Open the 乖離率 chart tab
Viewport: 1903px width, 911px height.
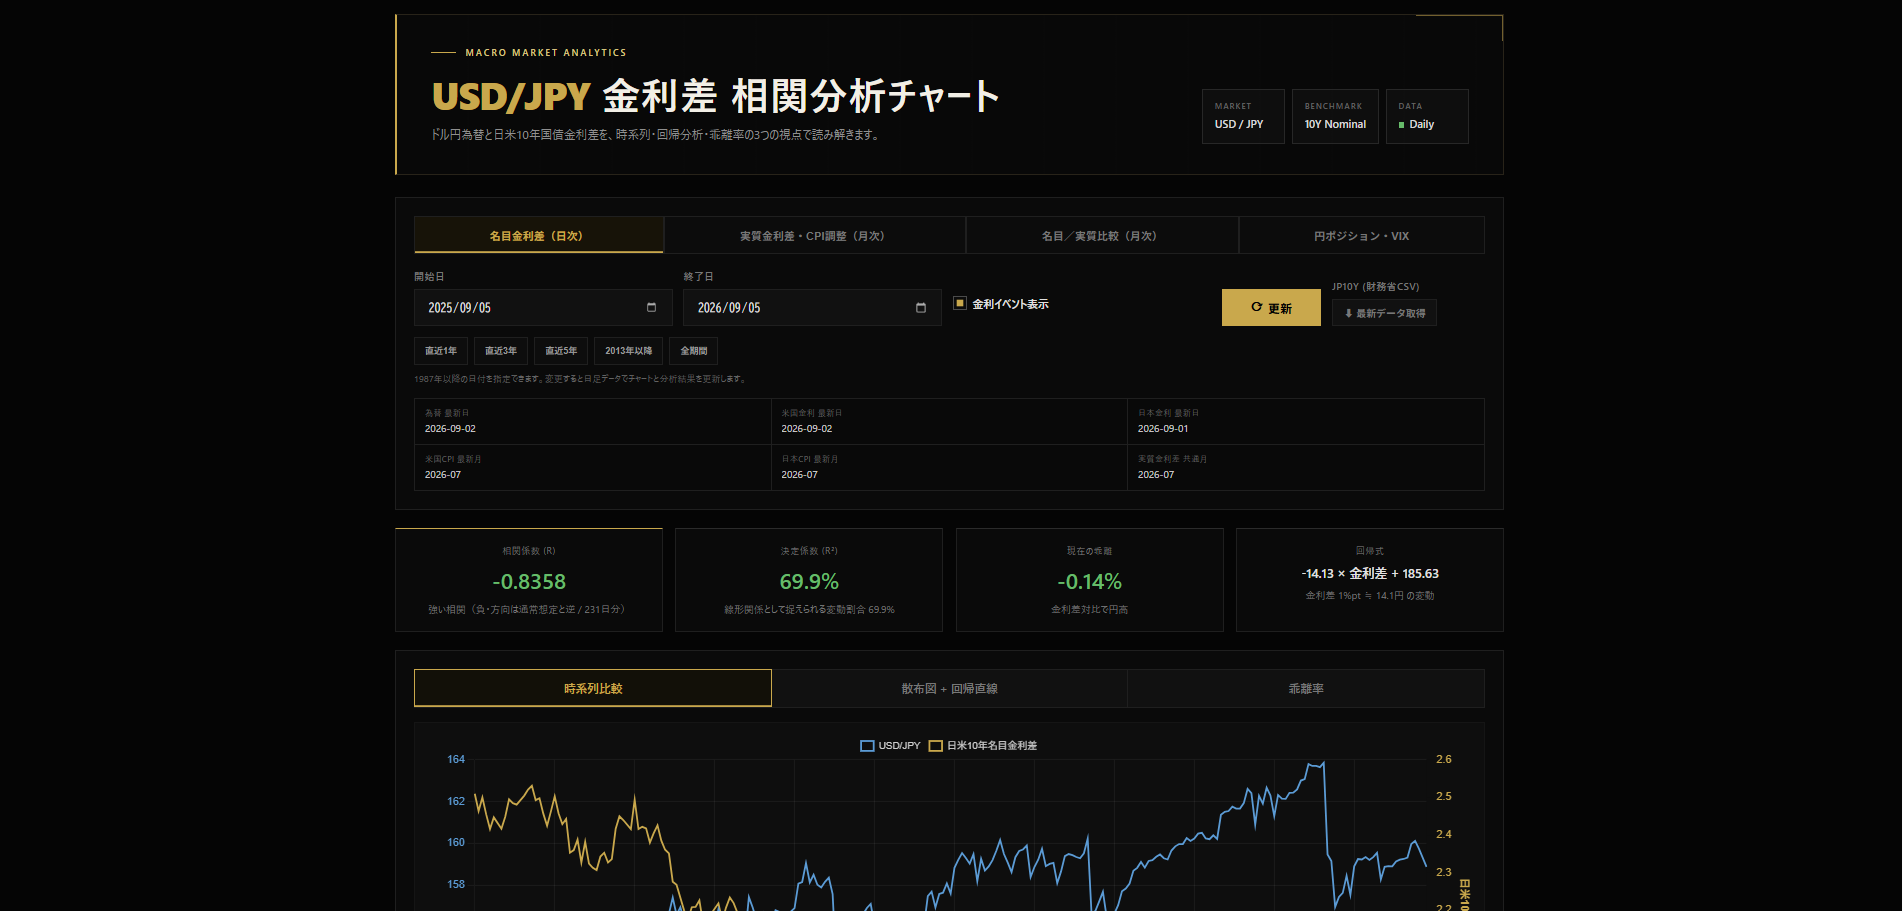(x=1305, y=688)
